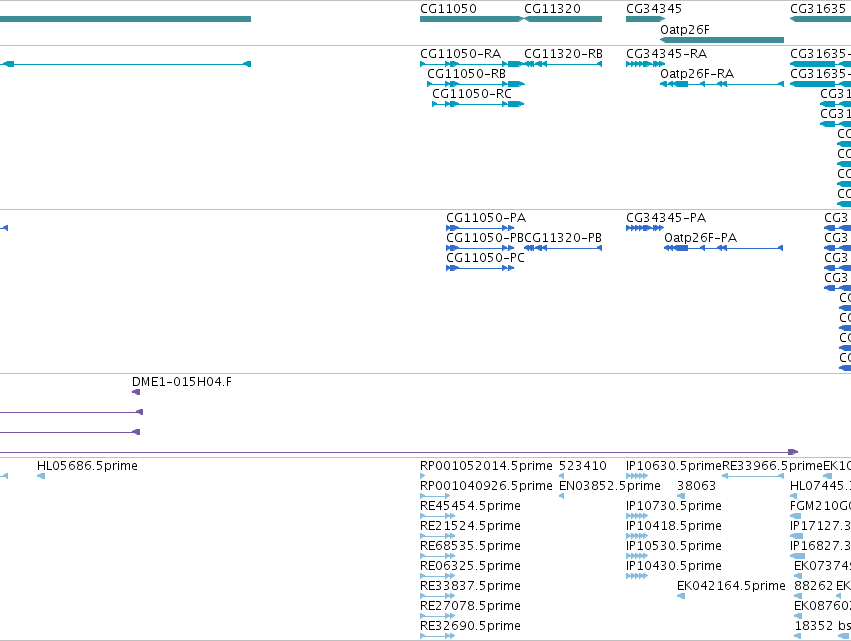Pick EST label RE33837.5prime
Screen dimensions: 851x641
point(470,586)
